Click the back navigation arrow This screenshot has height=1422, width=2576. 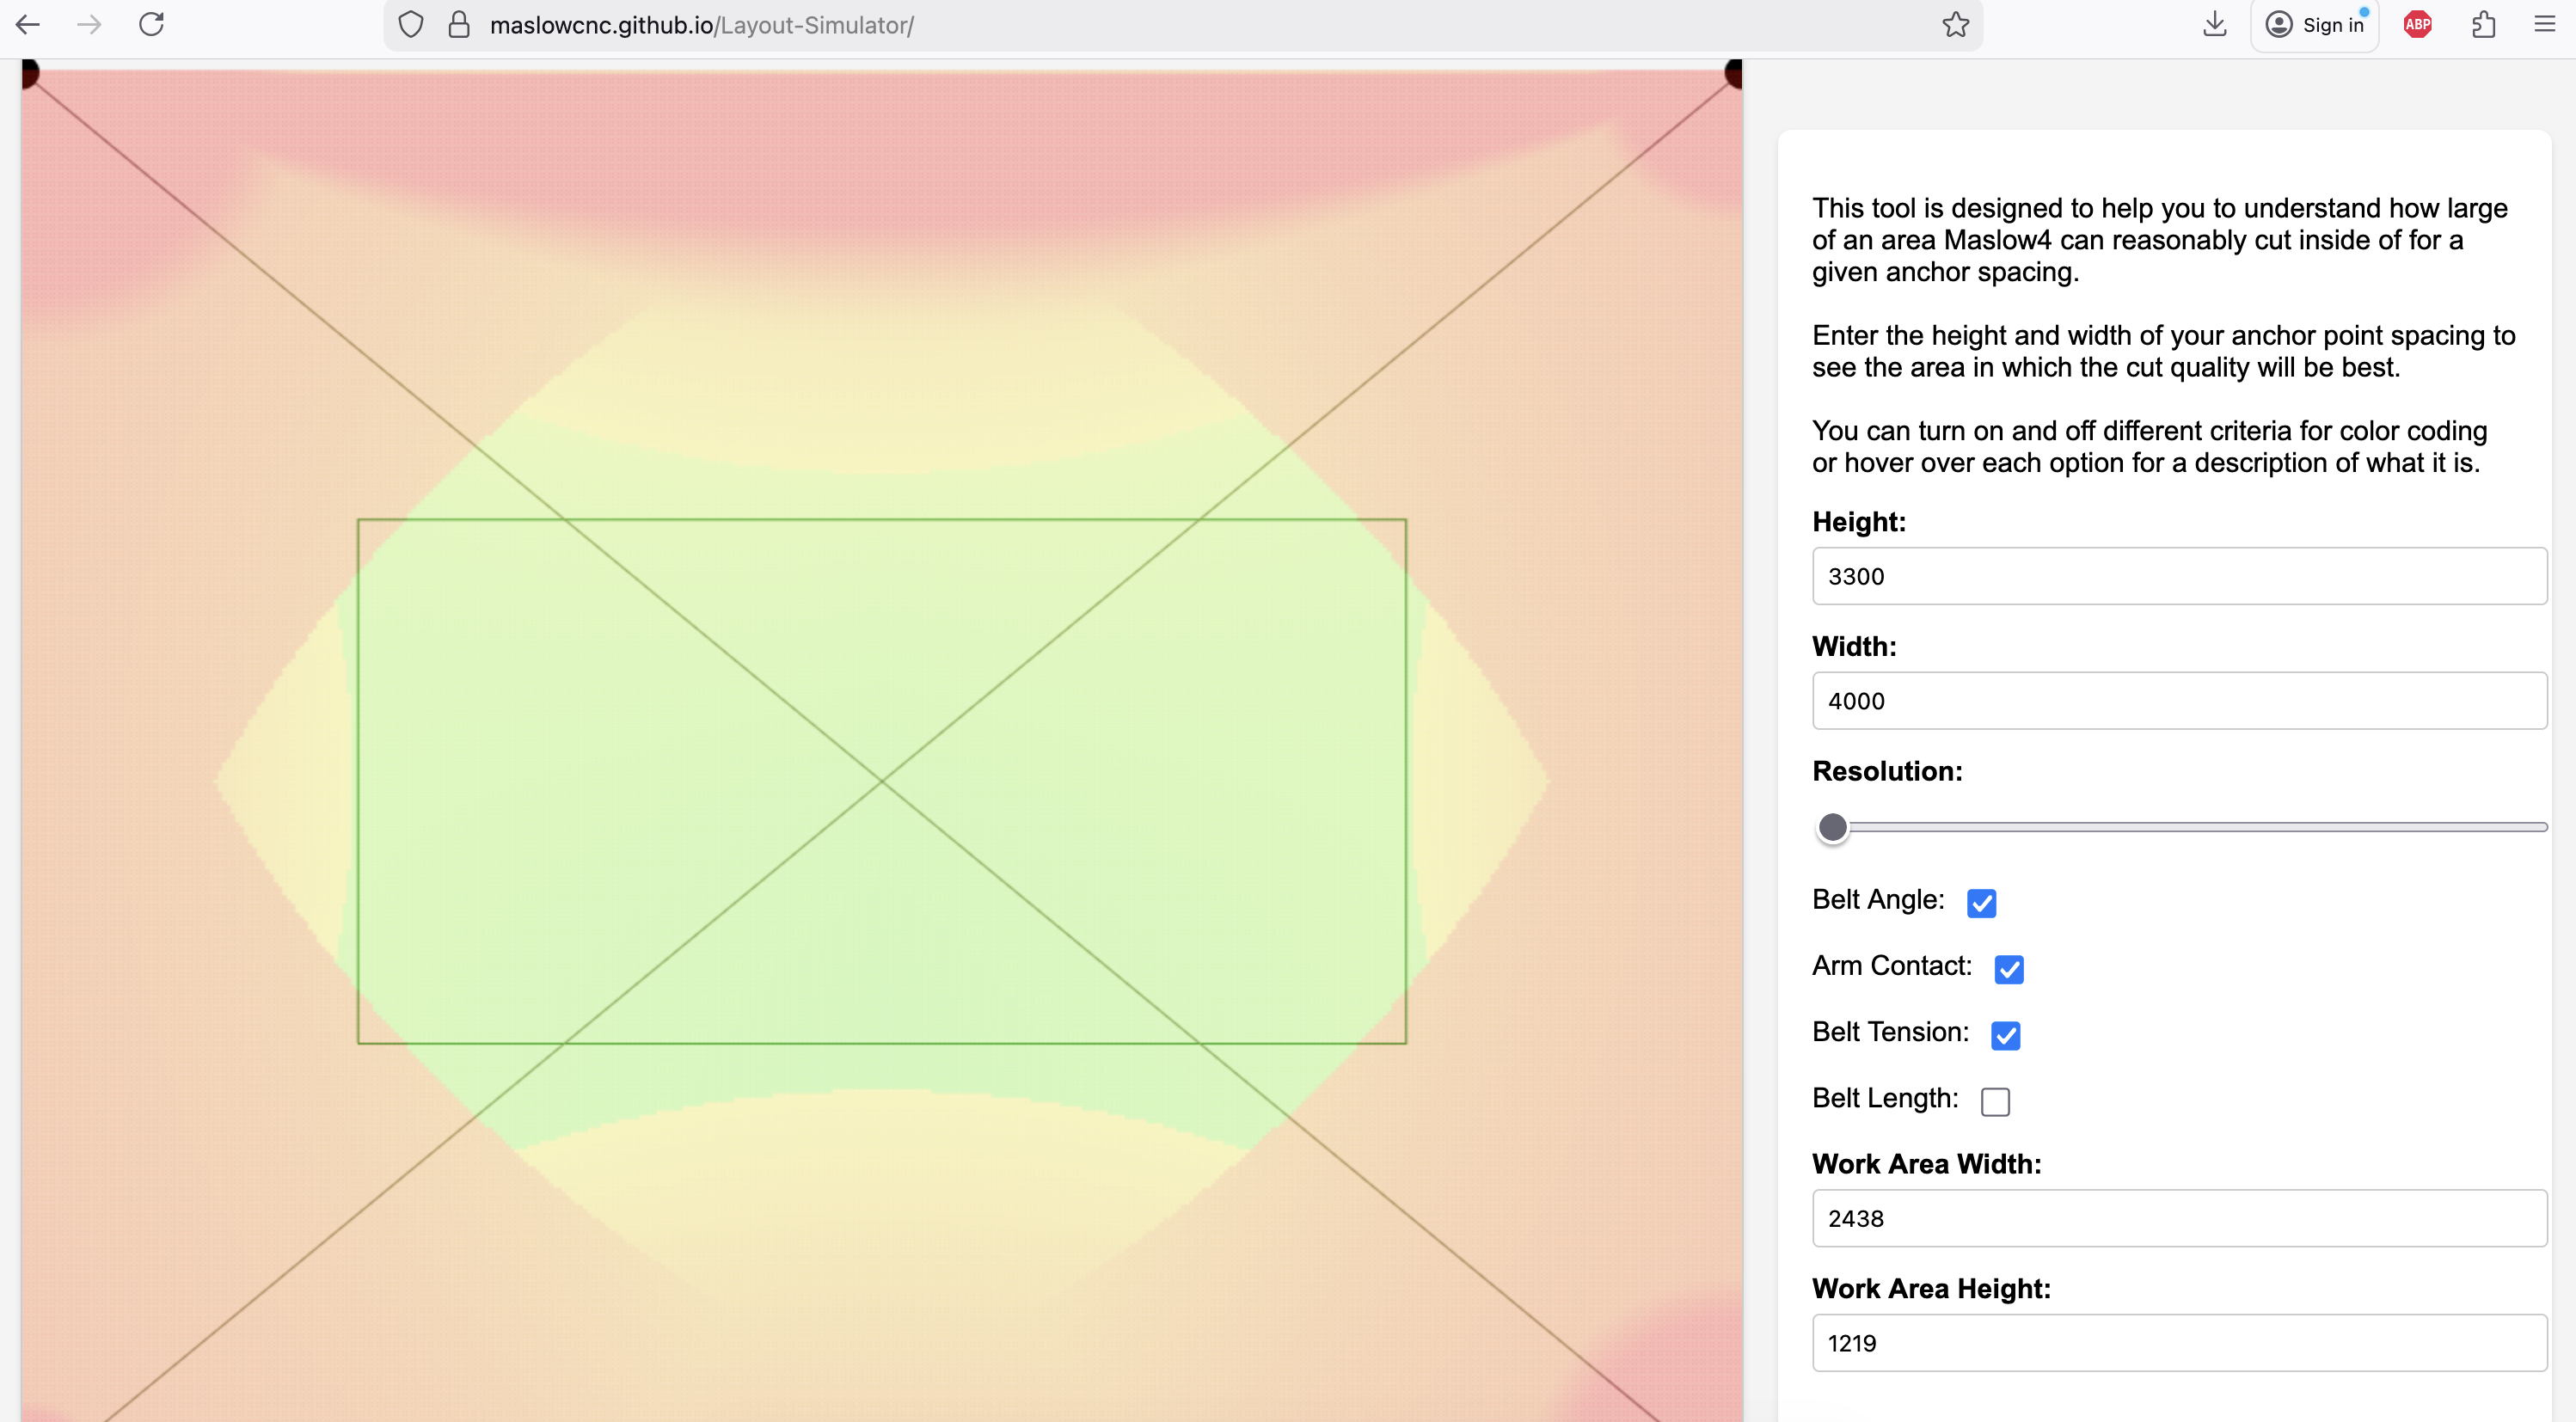click(28, 25)
